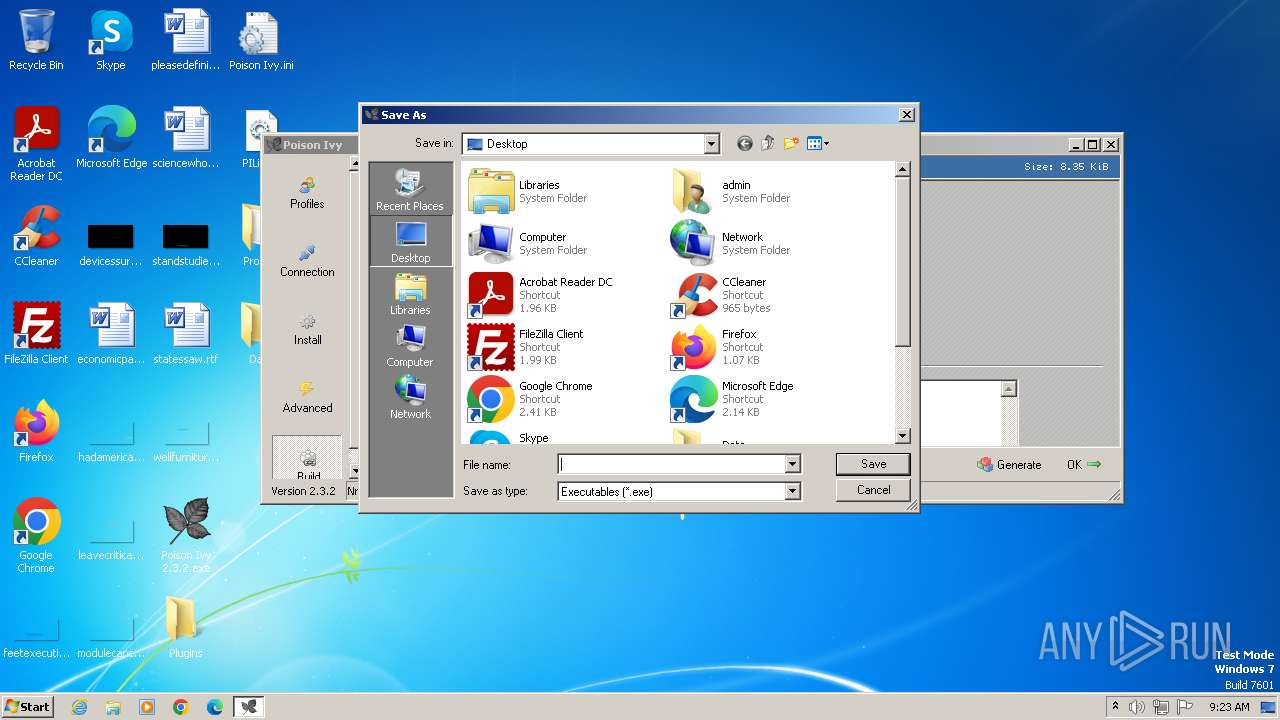Viewport: 1280px width, 720px height.
Task: Open the View Menu icon dropdown
Action: pyautogui.click(x=818, y=144)
